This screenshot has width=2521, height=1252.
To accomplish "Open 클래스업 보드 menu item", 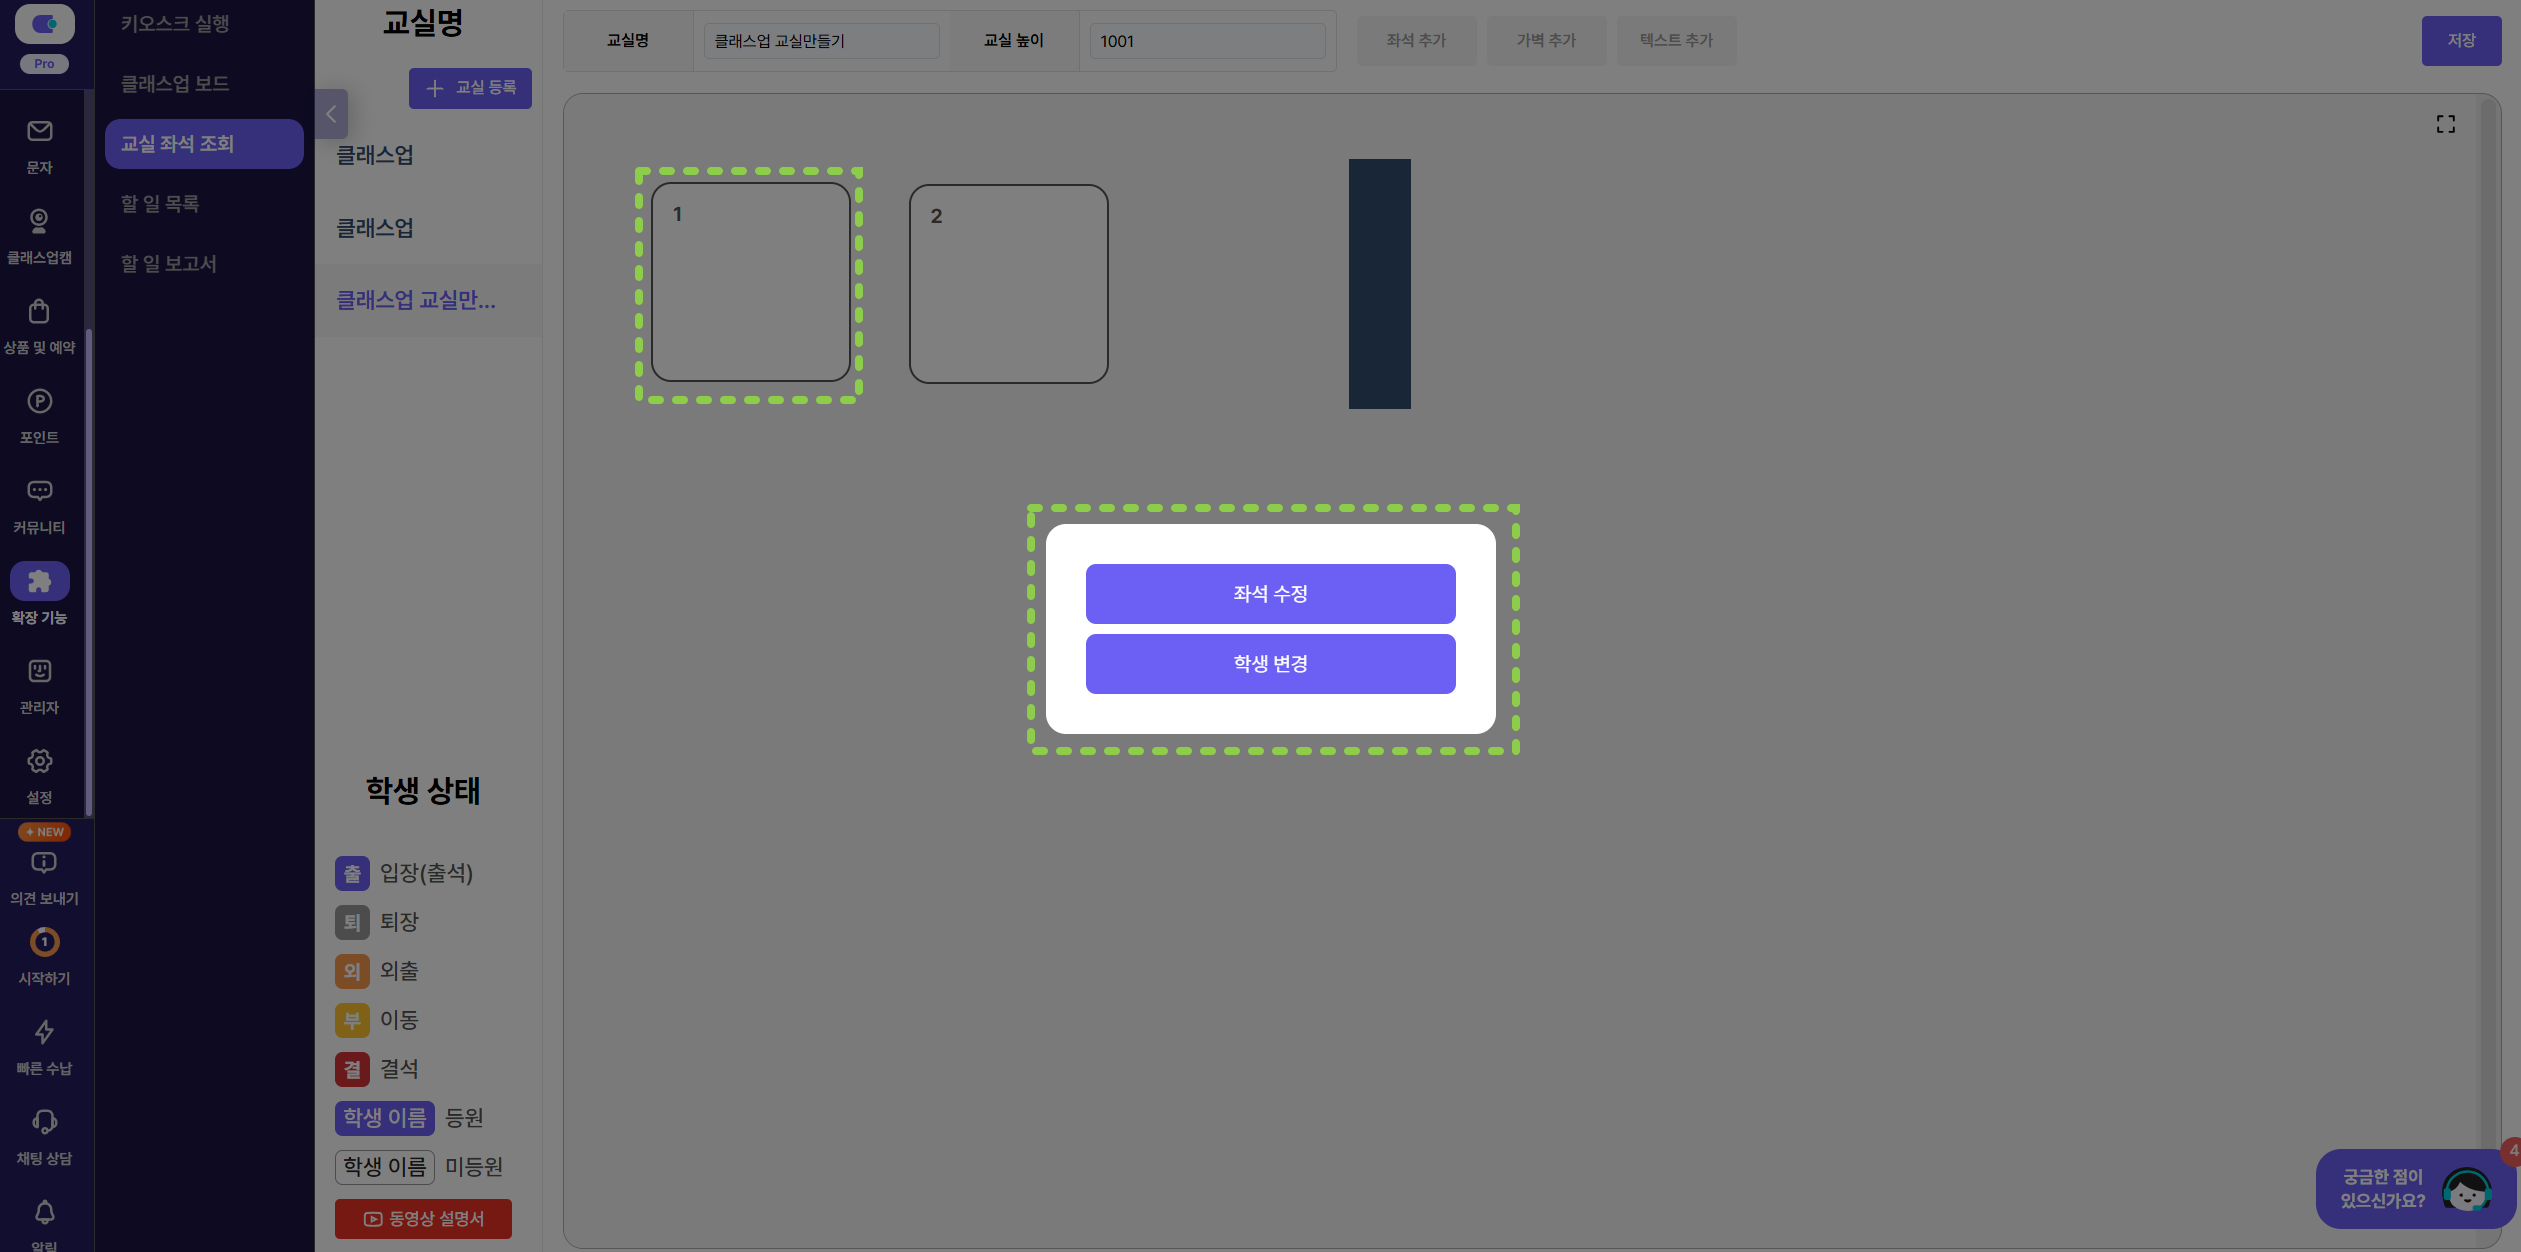I will click(175, 84).
